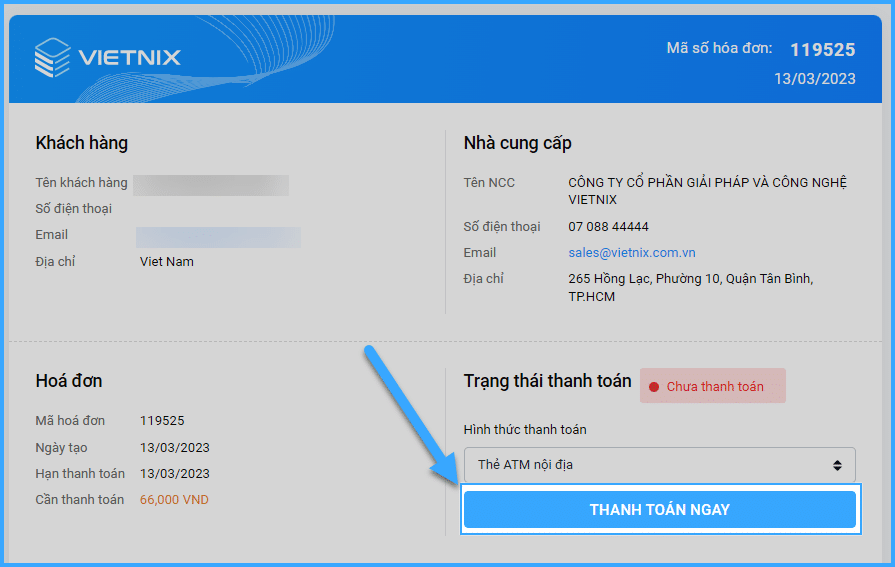Image resolution: width=895 pixels, height=567 pixels.
Task: Open the Hình thức thanh toán dropdown
Action: click(660, 465)
